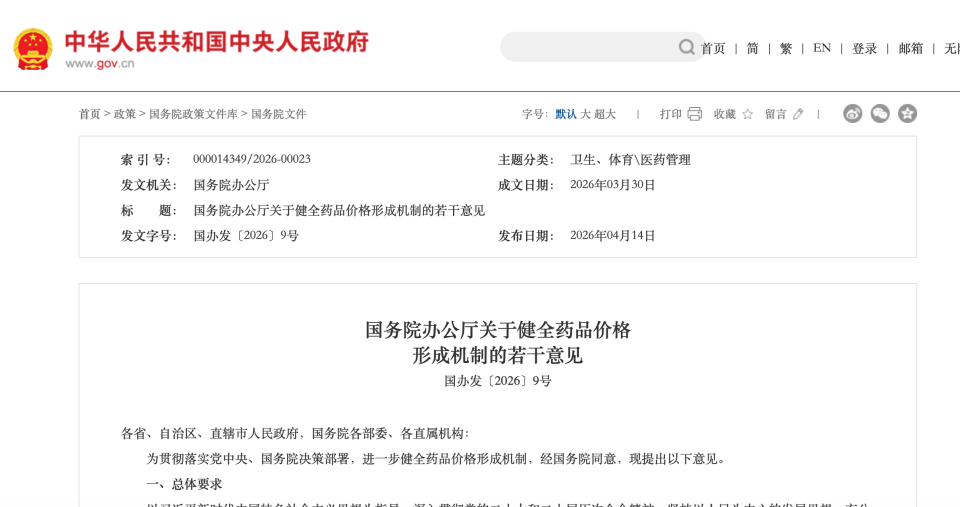Click the 主题分类 field label
Viewport: 960px width, 507px height.
pos(526,160)
